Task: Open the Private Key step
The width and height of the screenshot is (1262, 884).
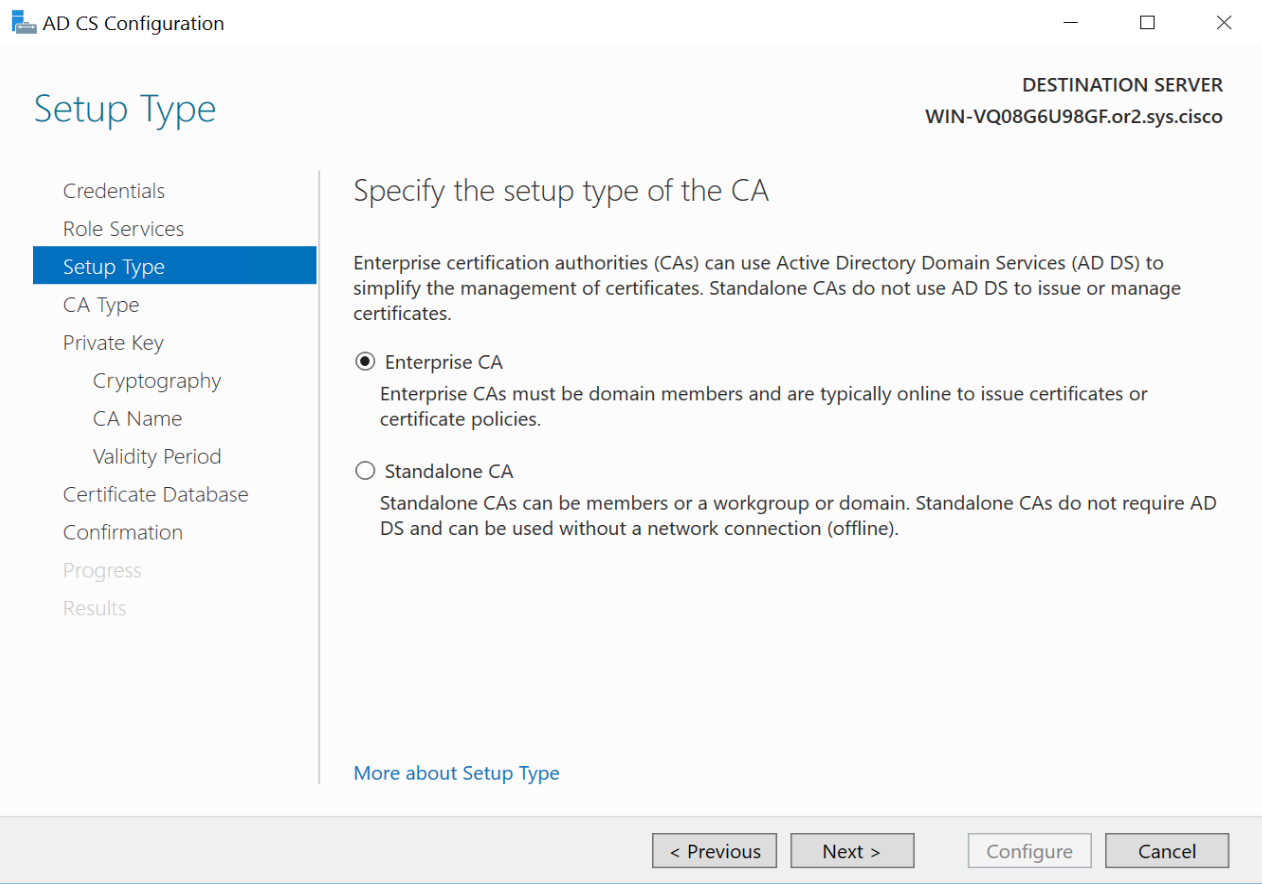Action: (x=113, y=343)
